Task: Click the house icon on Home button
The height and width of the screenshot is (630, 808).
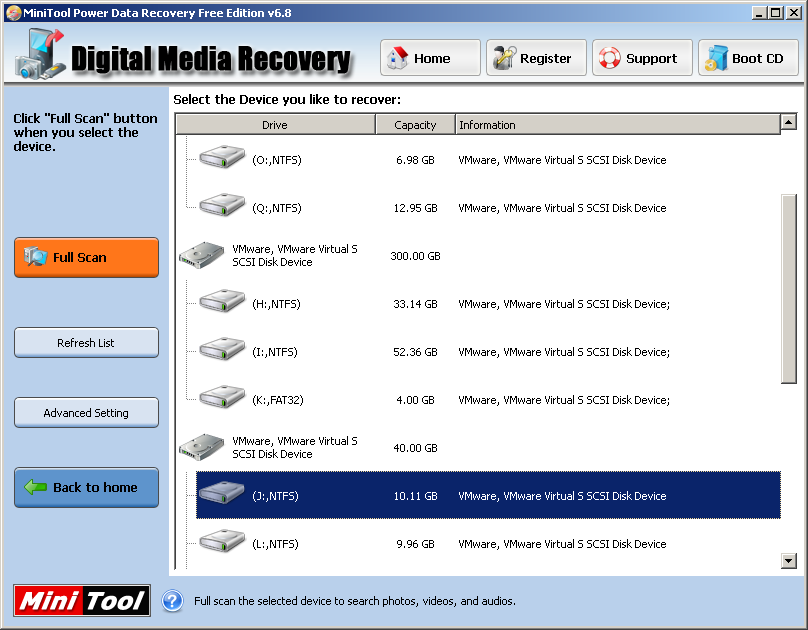Action: pyautogui.click(x=397, y=58)
